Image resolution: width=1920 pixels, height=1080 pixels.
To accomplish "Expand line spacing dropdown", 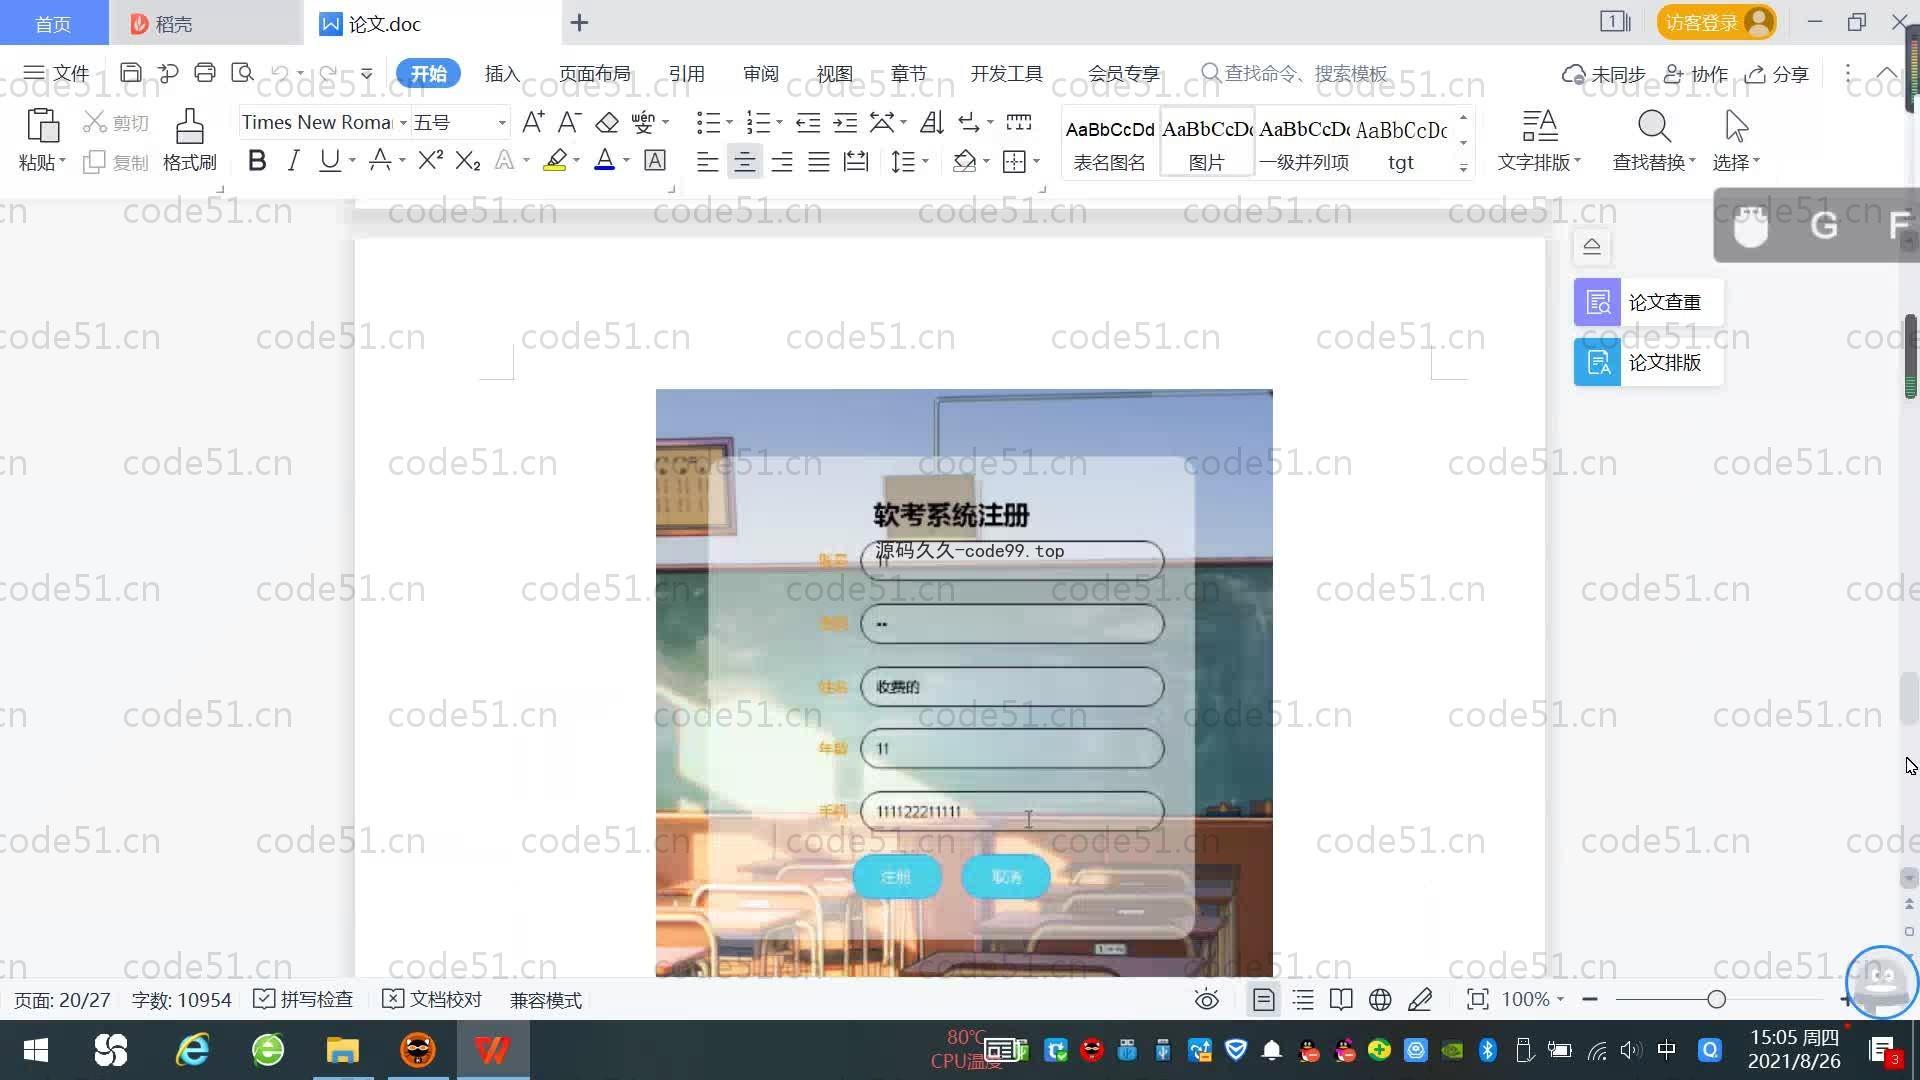I will [x=925, y=161].
